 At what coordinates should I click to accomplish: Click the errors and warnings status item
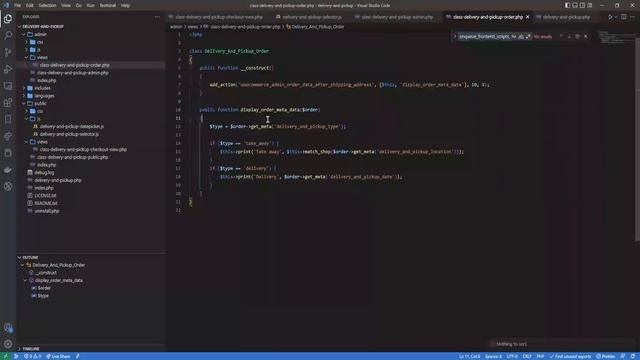click(x=32, y=356)
